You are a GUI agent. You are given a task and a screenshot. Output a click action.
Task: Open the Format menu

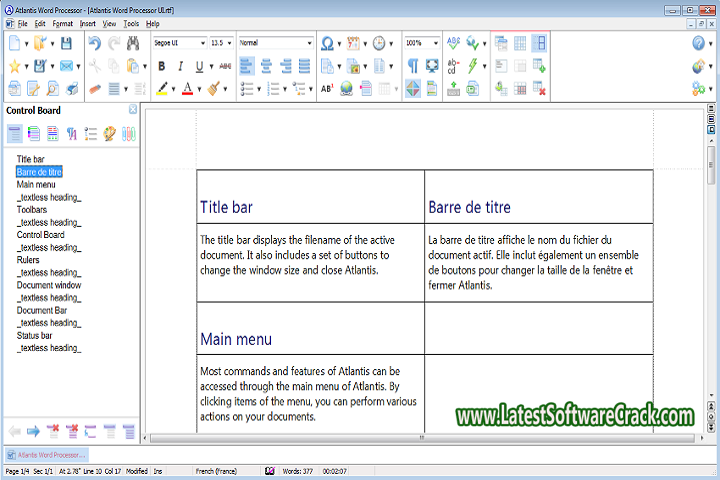[x=62, y=23]
